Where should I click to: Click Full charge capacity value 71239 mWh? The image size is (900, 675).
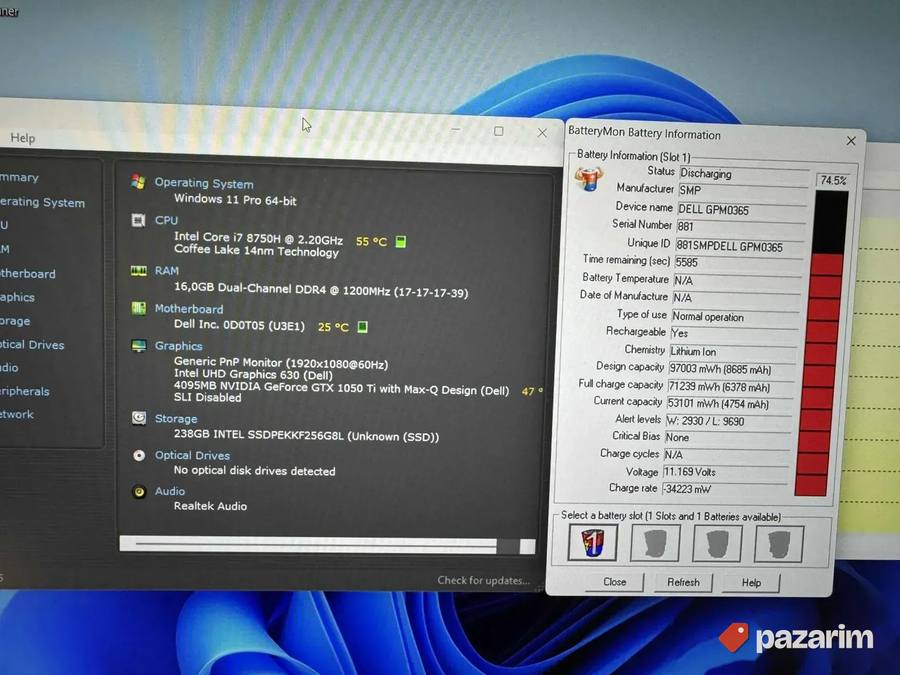pos(731,387)
